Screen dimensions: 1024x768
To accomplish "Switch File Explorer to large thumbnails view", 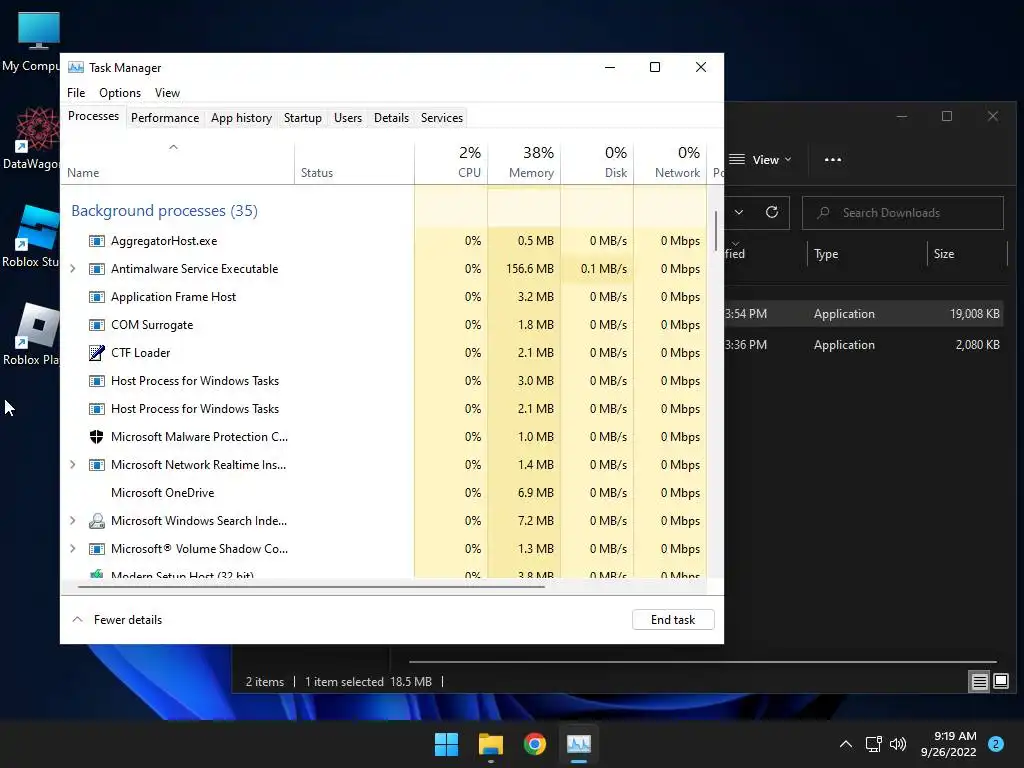I will (x=1001, y=682).
